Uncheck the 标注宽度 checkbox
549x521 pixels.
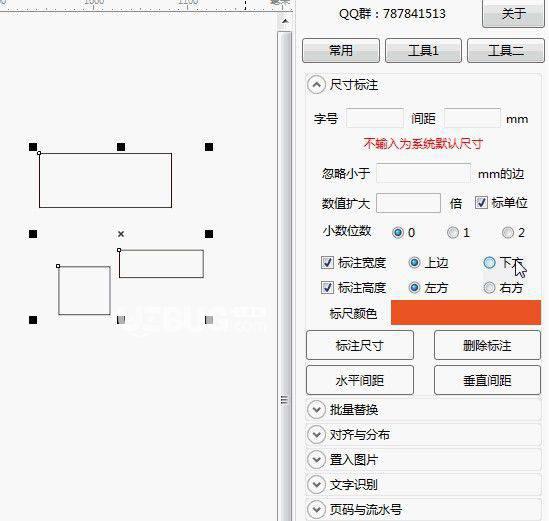[327, 263]
